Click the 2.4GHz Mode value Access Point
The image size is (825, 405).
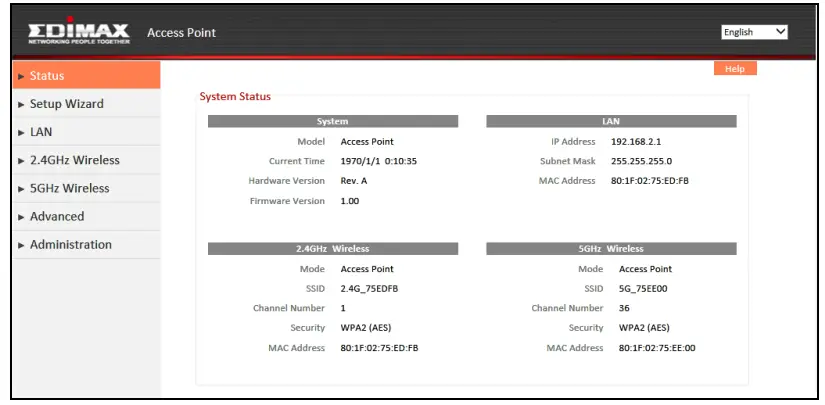click(x=367, y=269)
